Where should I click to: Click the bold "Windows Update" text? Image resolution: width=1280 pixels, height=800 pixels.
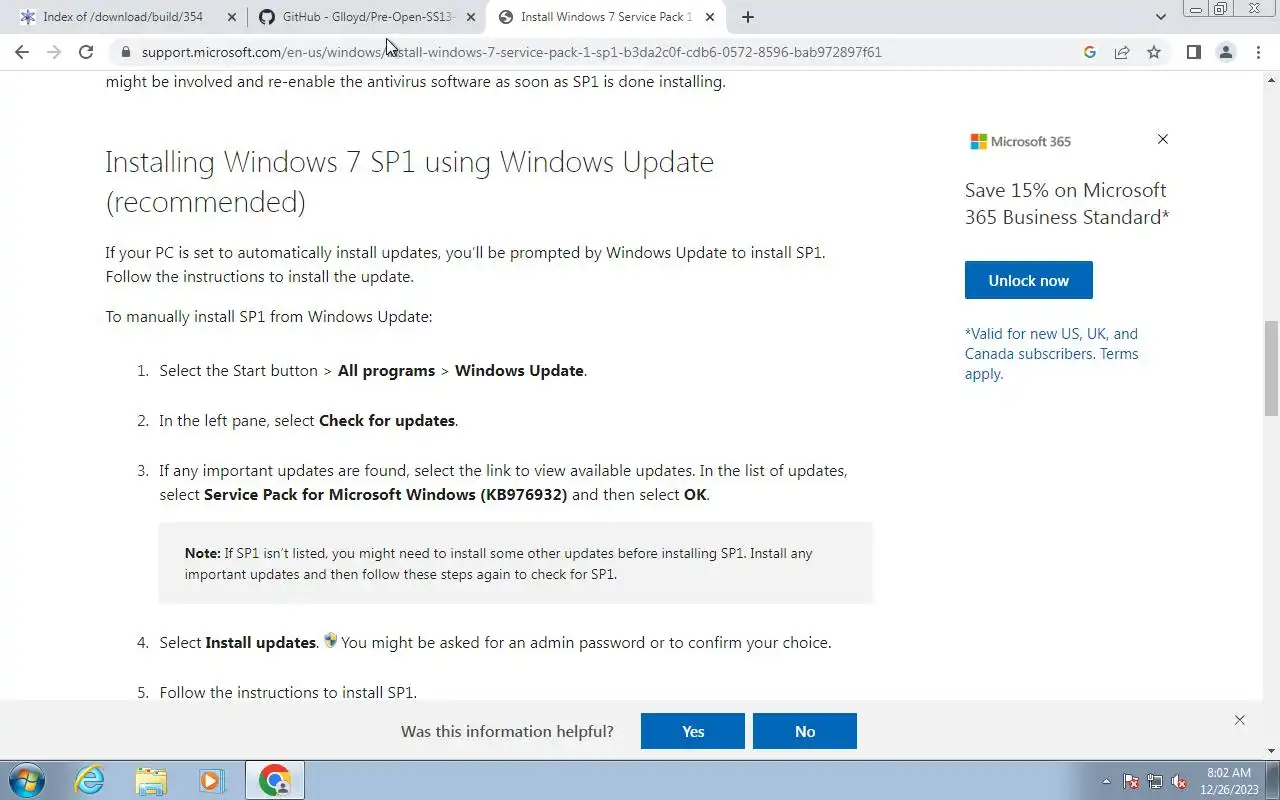click(x=519, y=371)
